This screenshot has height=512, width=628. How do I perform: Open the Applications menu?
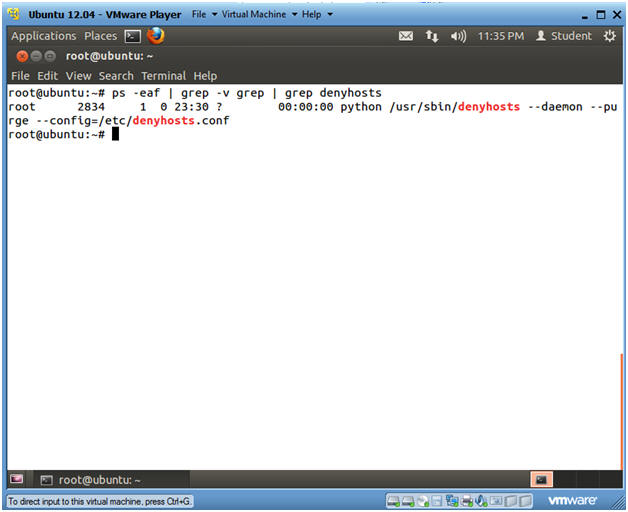44,36
